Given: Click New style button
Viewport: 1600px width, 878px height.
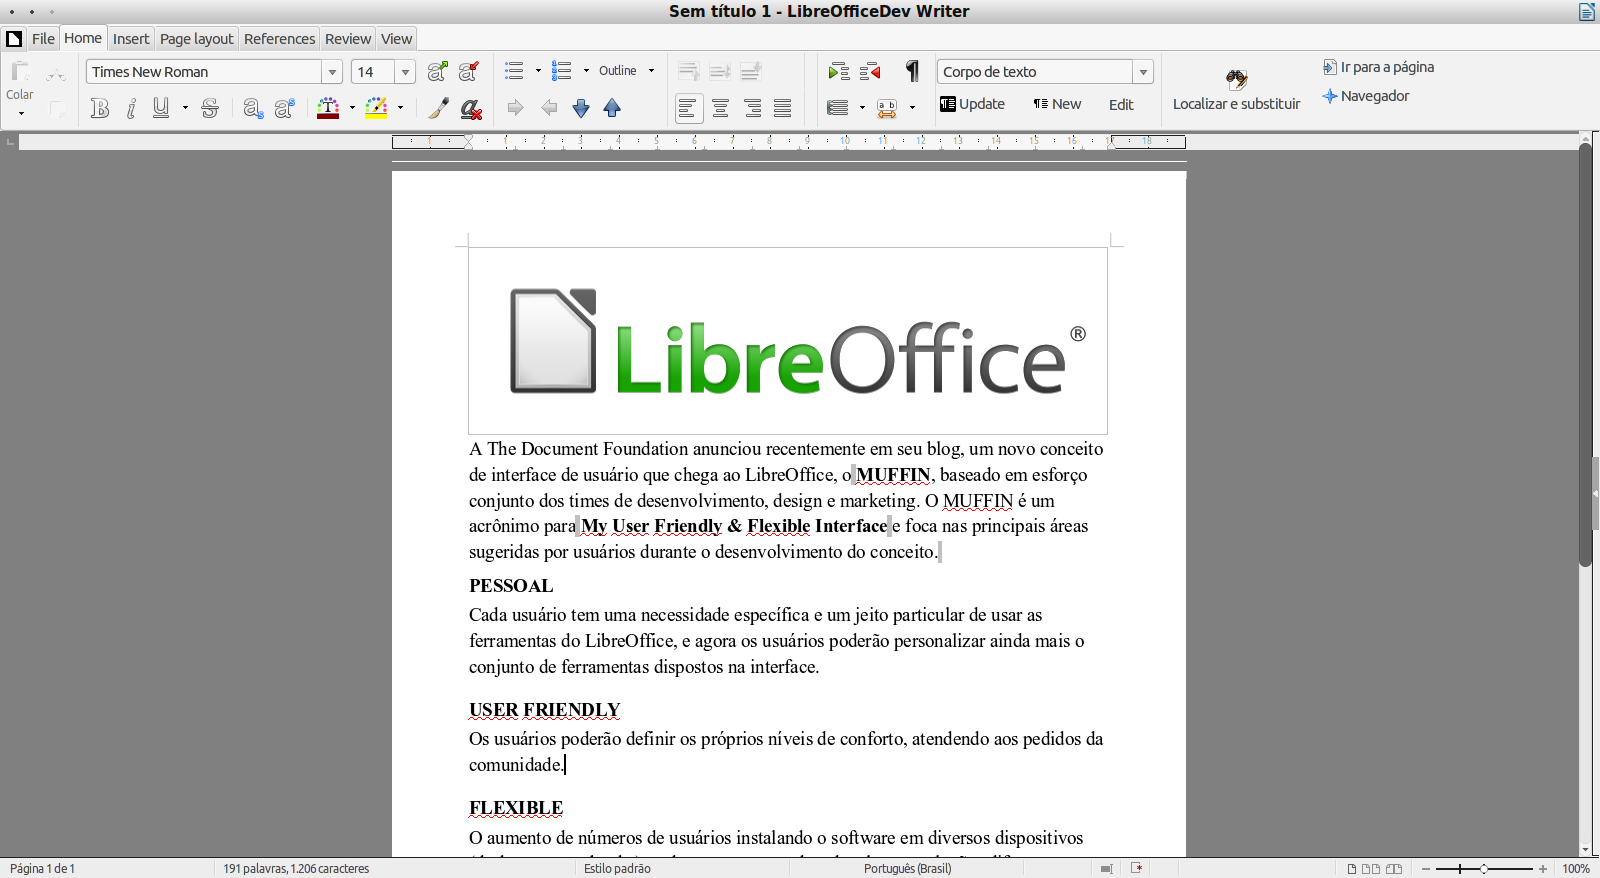Looking at the screenshot, I should click(x=1057, y=104).
